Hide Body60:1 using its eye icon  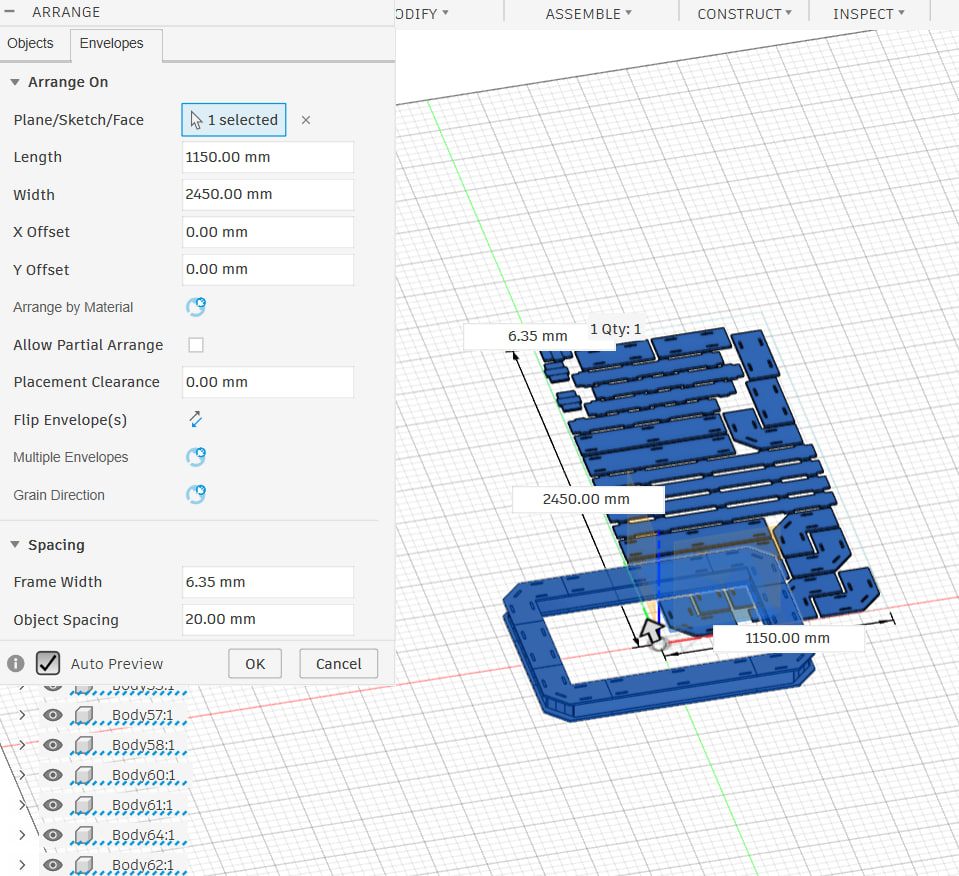pos(53,774)
